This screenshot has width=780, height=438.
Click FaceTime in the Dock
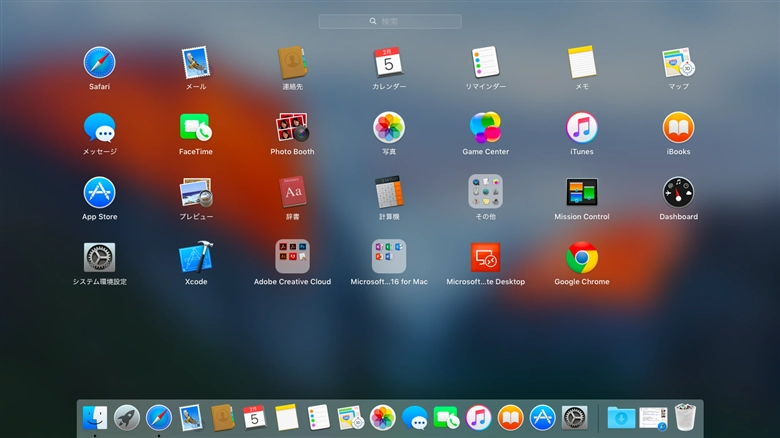pyautogui.click(x=446, y=417)
